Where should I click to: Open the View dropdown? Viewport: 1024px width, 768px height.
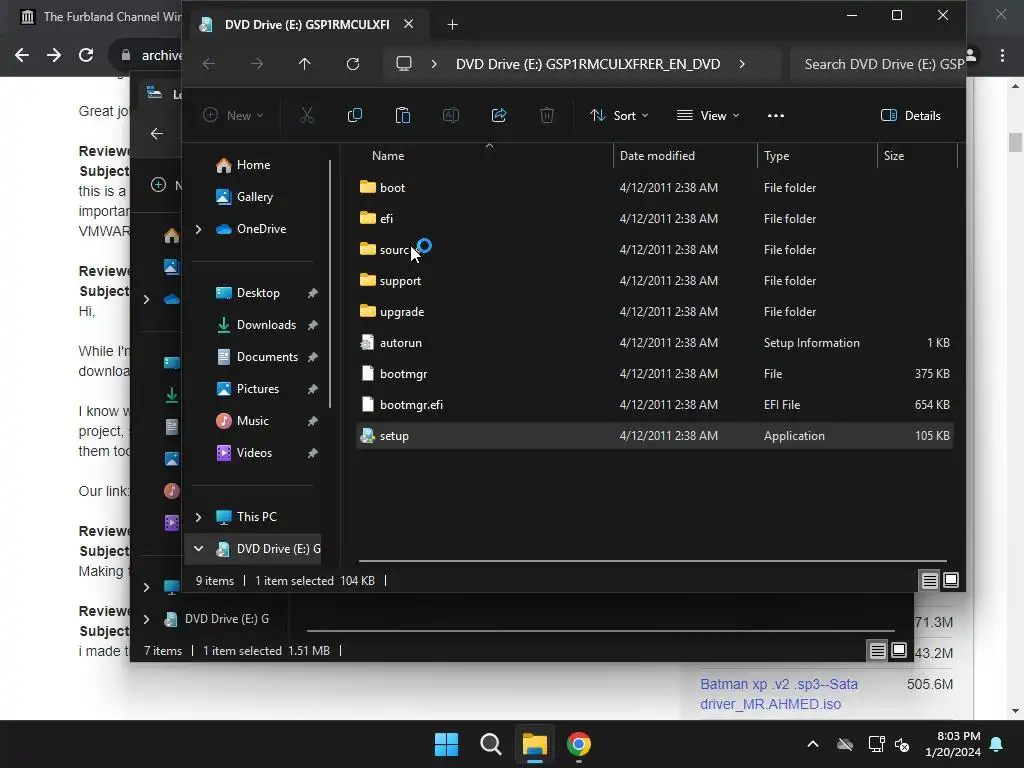pos(709,116)
